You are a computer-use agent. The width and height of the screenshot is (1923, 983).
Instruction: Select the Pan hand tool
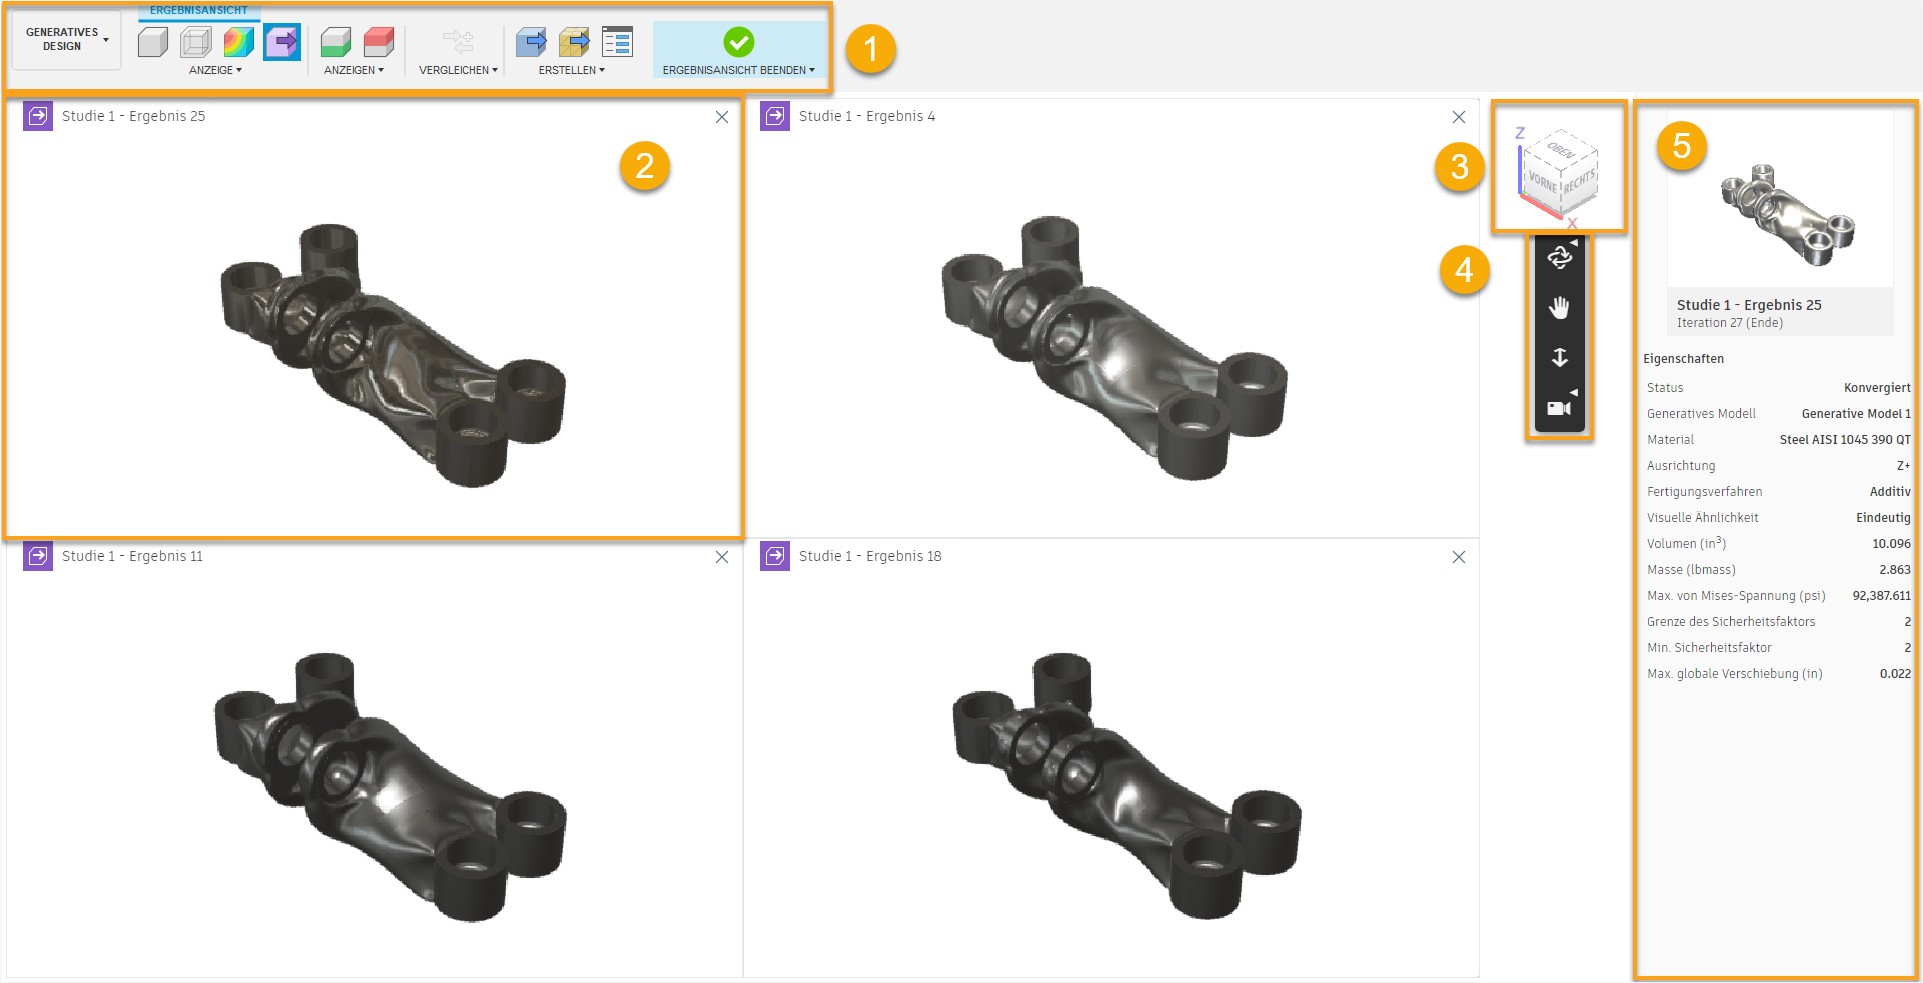1560,307
